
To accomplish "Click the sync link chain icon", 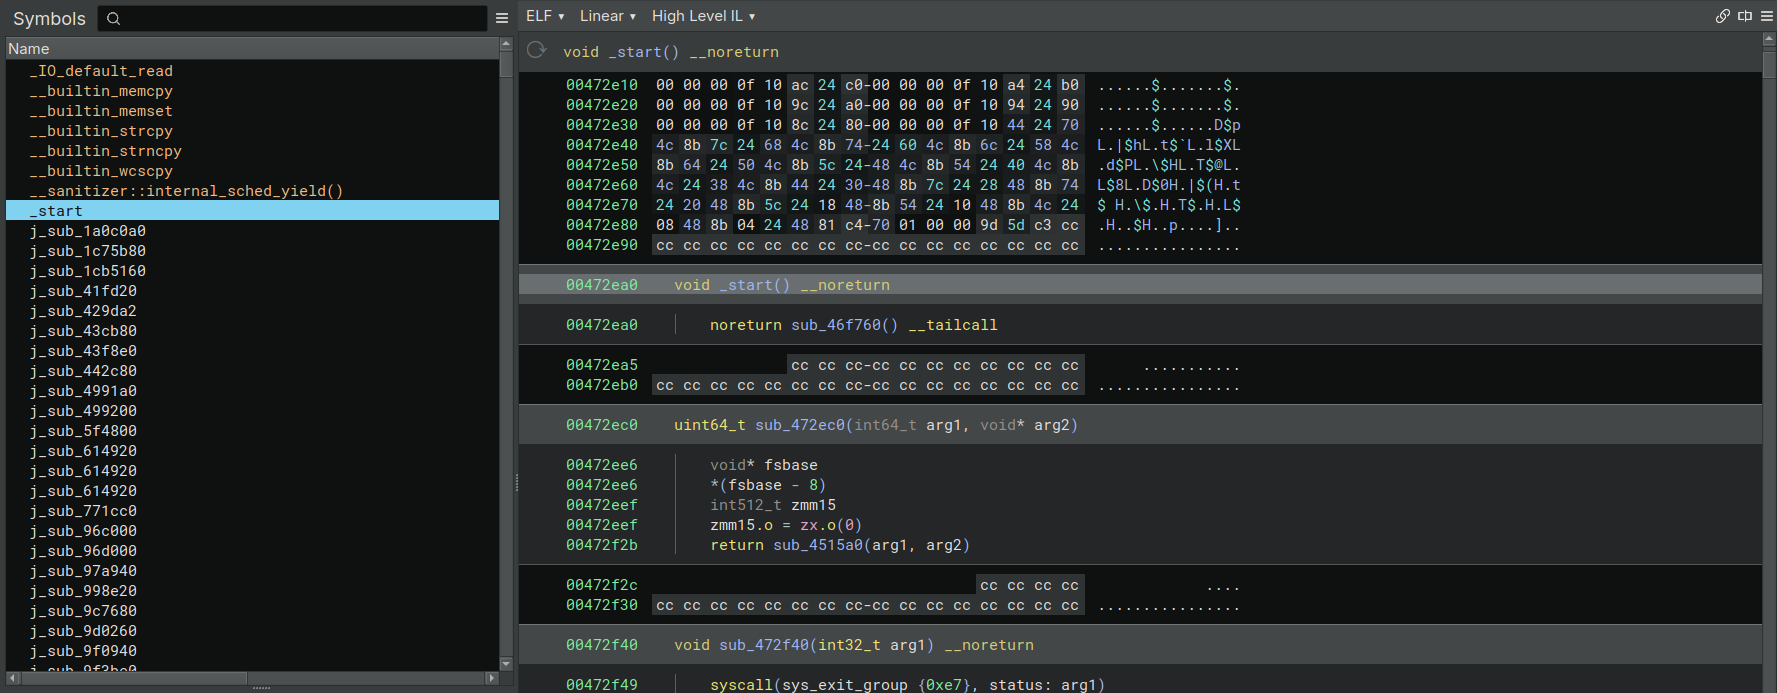I will (1722, 16).
